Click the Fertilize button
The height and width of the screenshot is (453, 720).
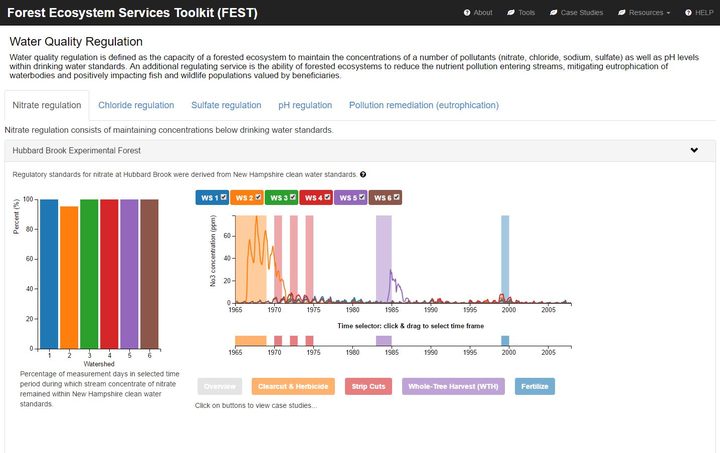tap(534, 386)
